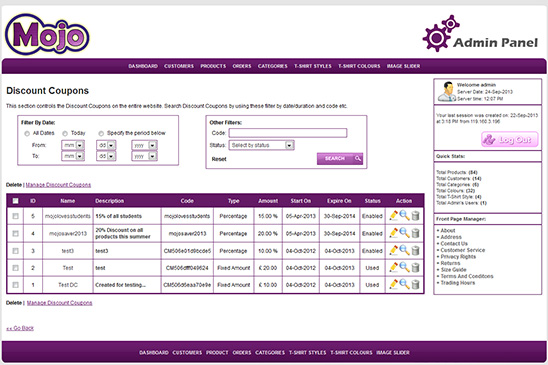Open Terms And Conditions page link
Viewport: 548px width, 365px height.
(467, 276)
